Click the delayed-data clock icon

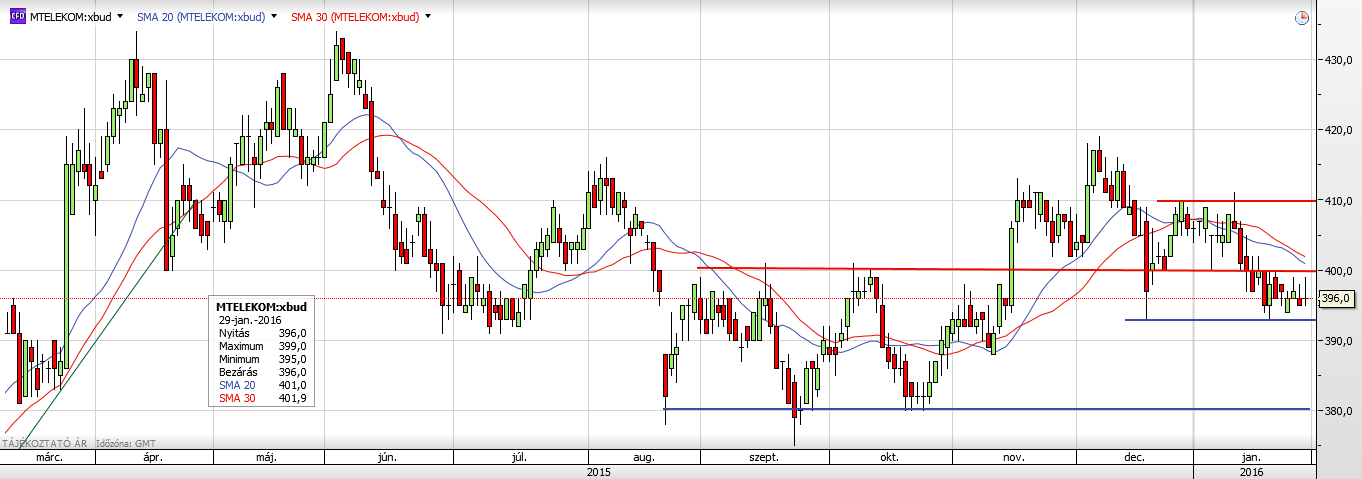point(1301,18)
